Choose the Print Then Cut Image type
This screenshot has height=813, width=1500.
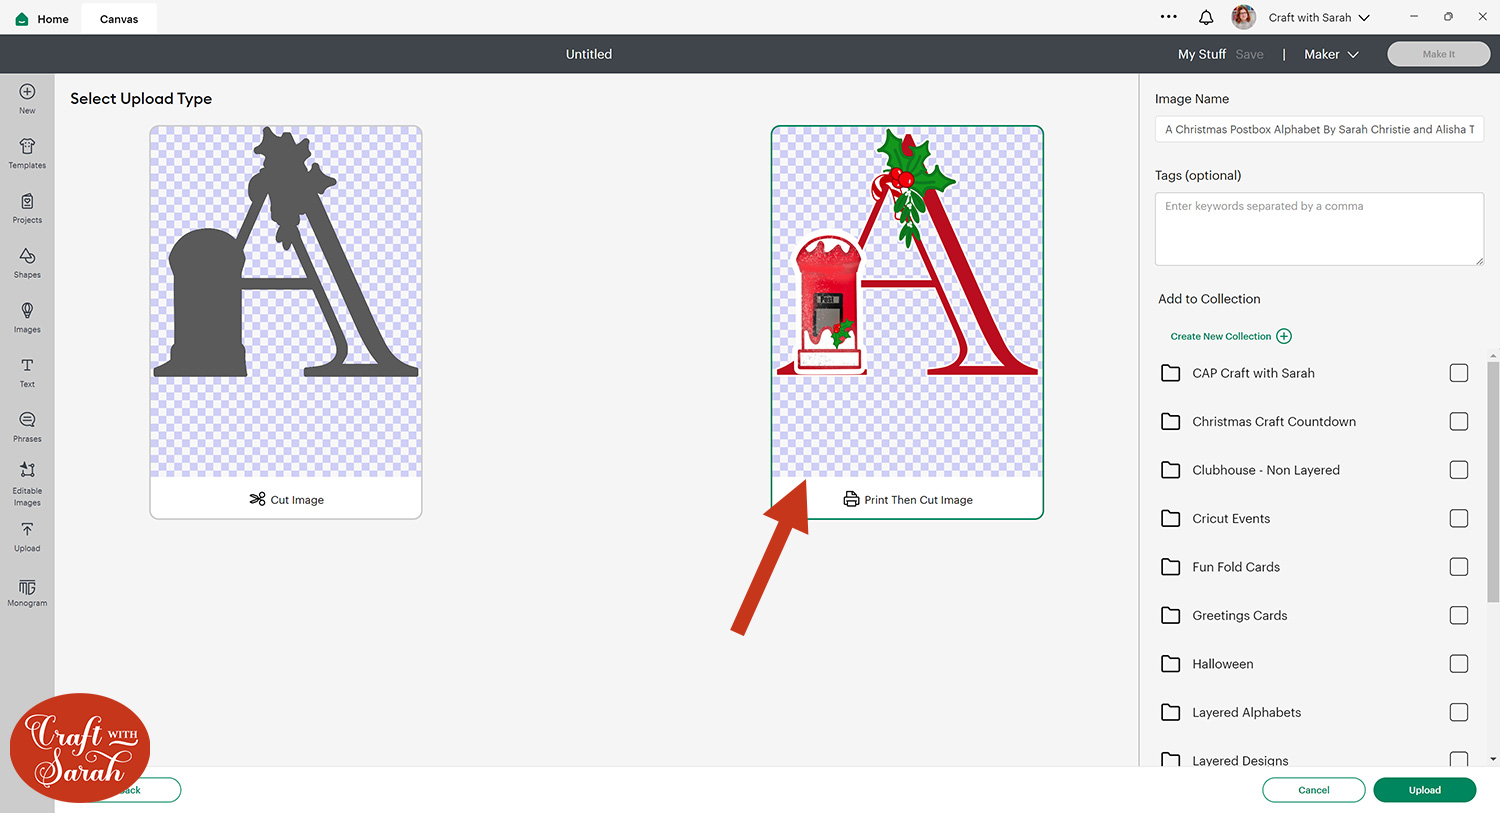pyautogui.click(x=907, y=322)
